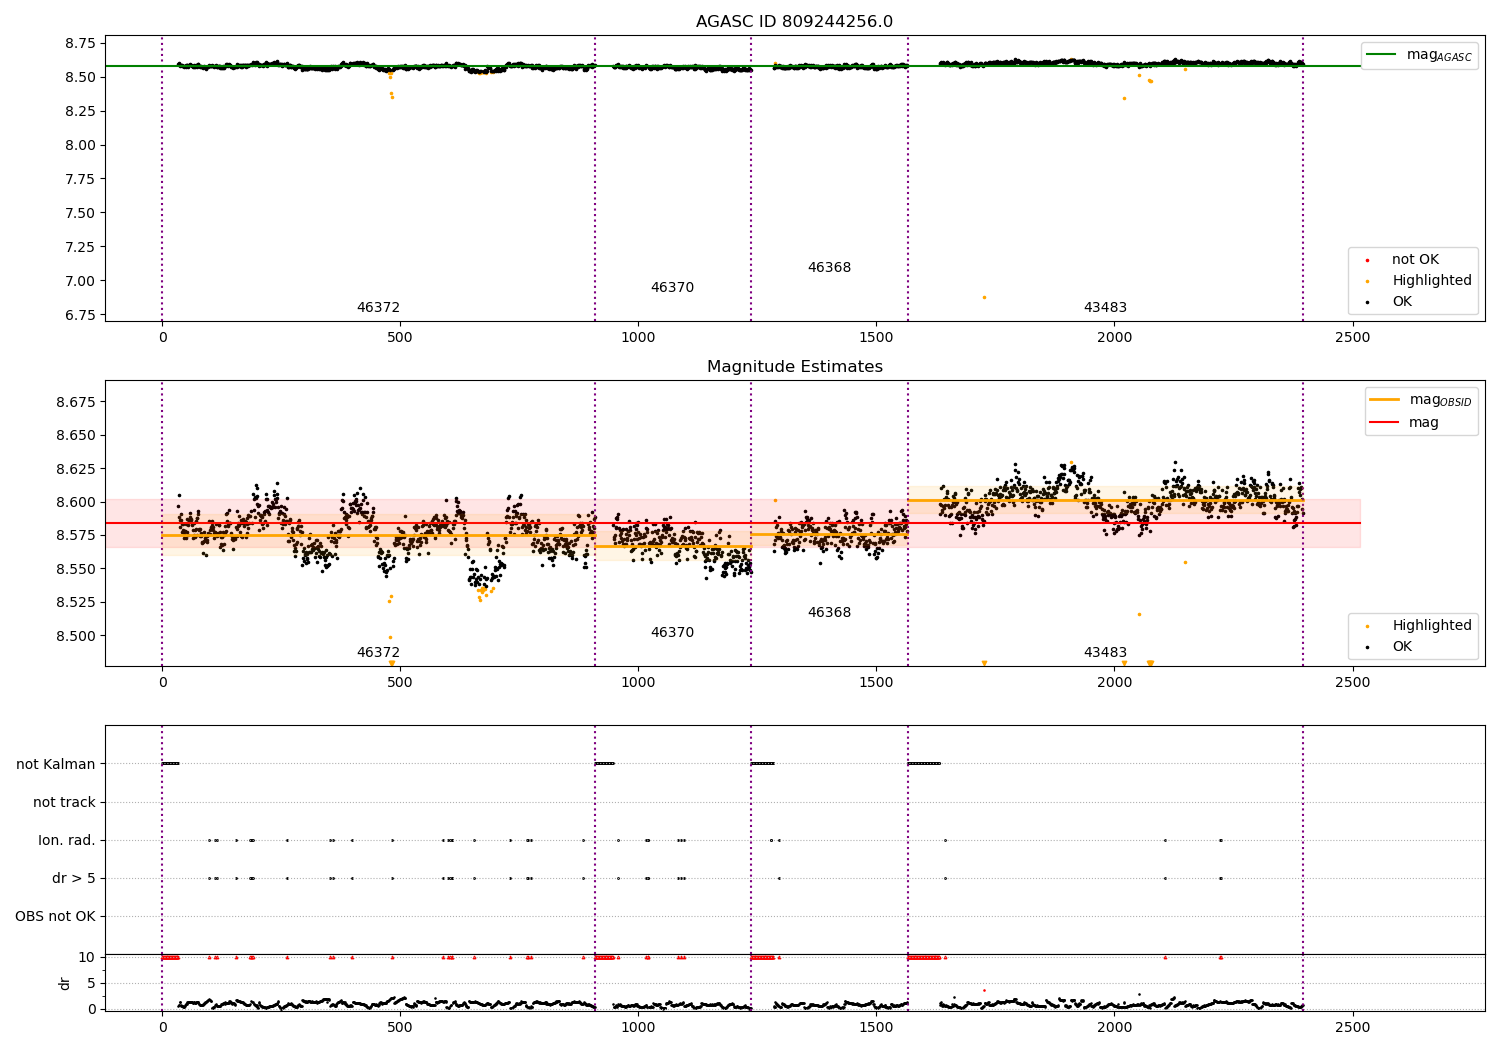Click the green line sample in mag AGASC legend

pyautogui.click(x=1382, y=55)
